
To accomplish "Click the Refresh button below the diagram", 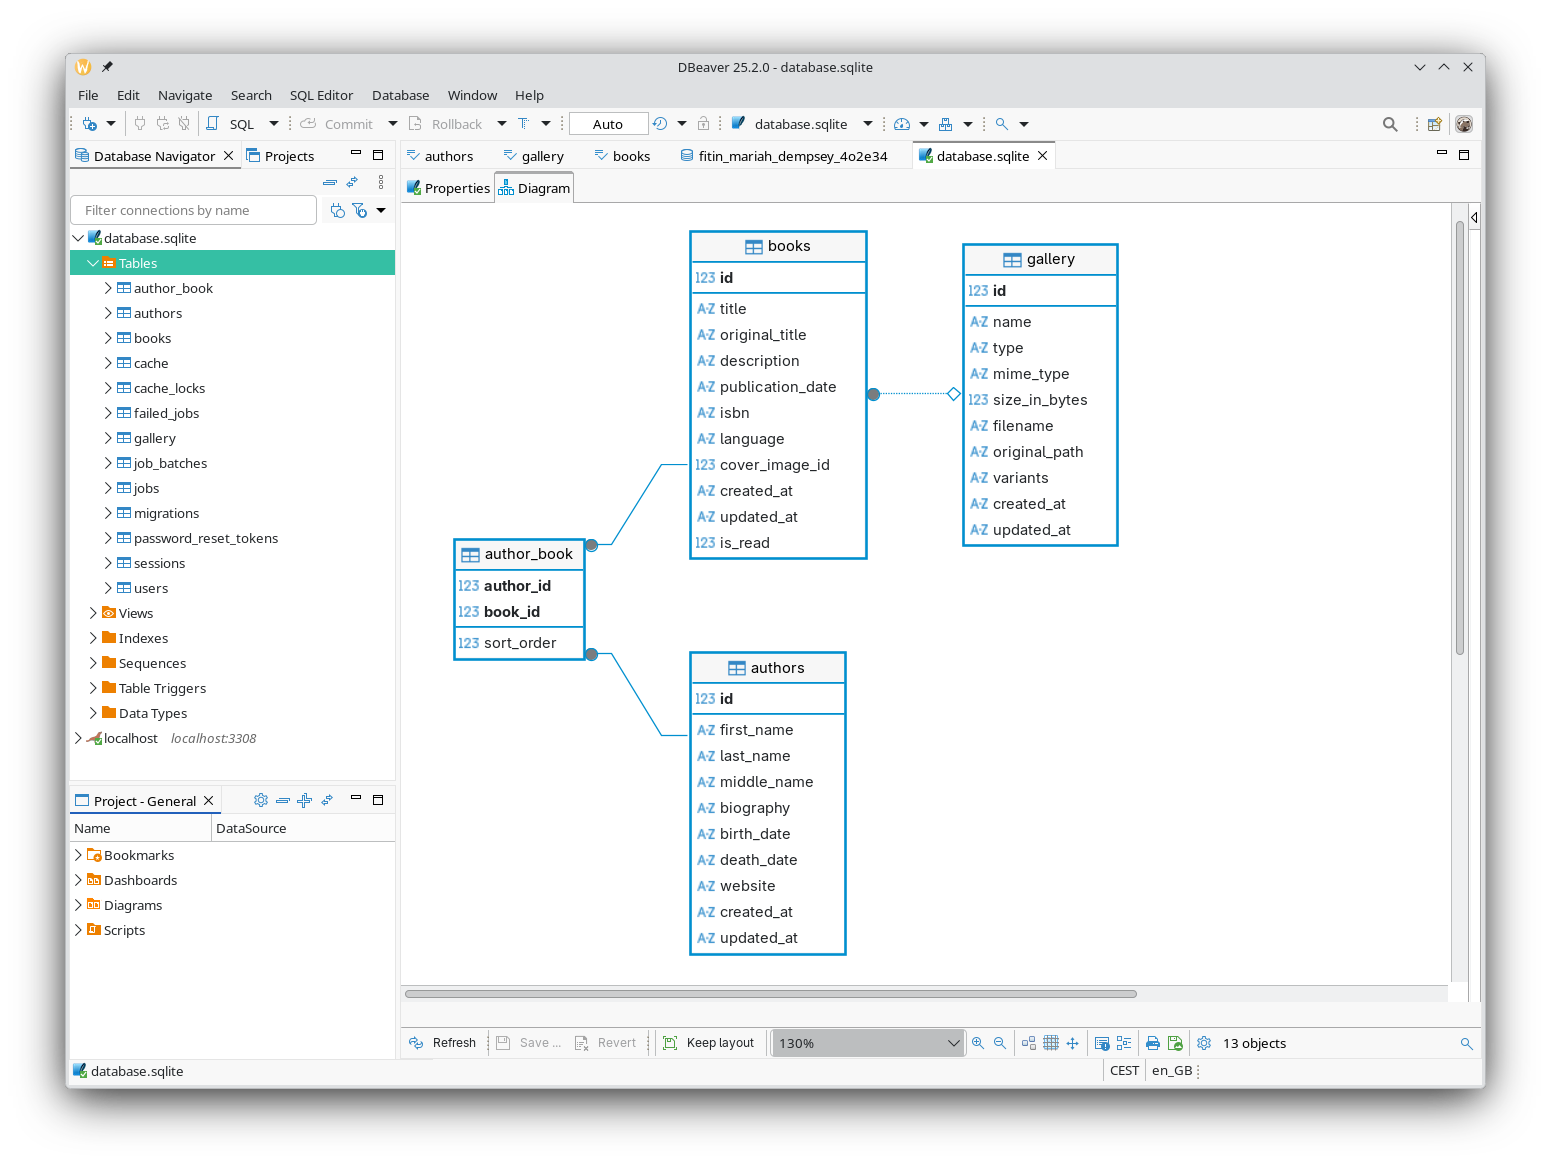I will pos(443,1043).
